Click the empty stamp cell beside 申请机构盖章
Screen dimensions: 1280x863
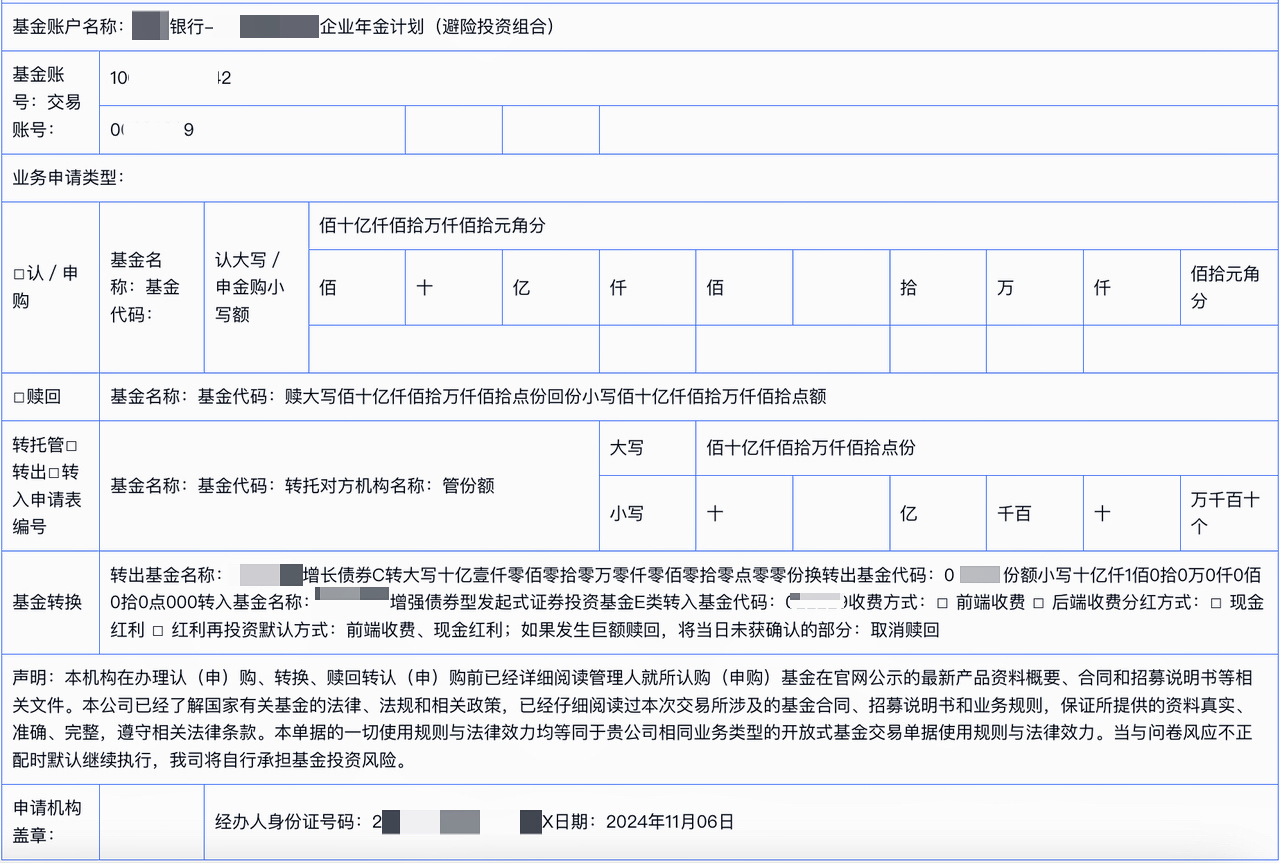(x=152, y=822)
